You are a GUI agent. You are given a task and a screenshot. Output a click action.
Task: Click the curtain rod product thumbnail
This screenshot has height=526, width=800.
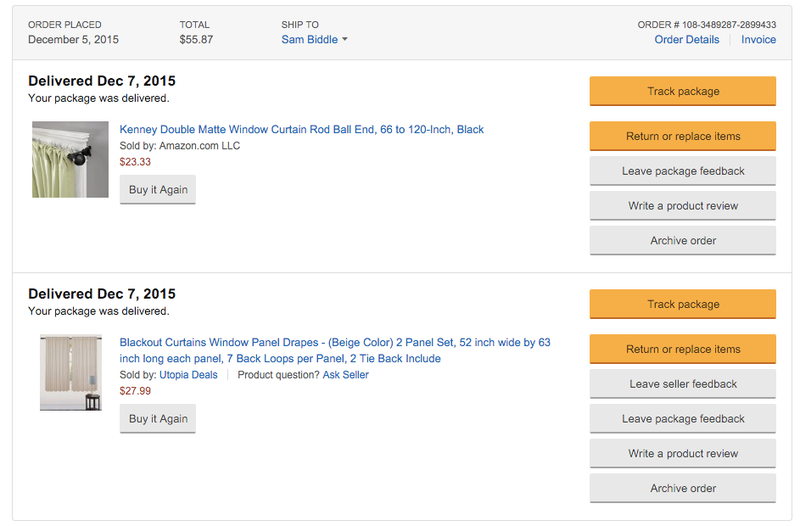pyautogui.click(x=70, y=159)
